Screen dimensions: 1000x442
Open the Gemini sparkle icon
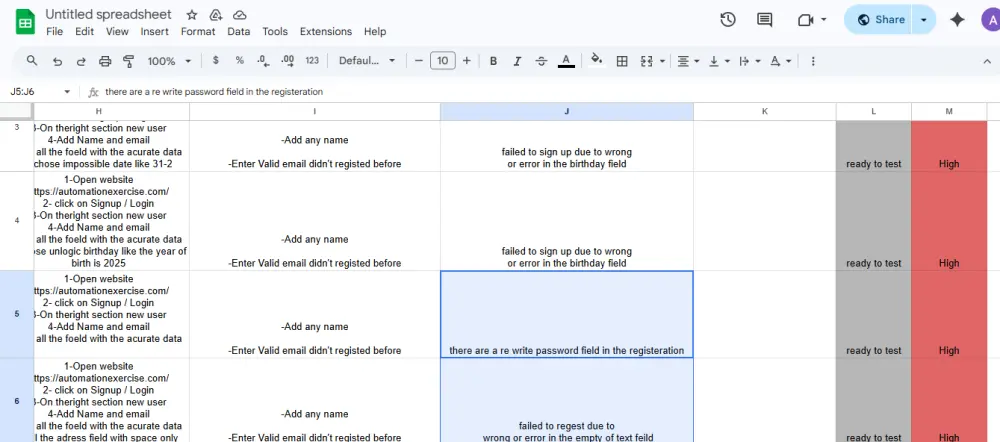click(x=957, y=20)
